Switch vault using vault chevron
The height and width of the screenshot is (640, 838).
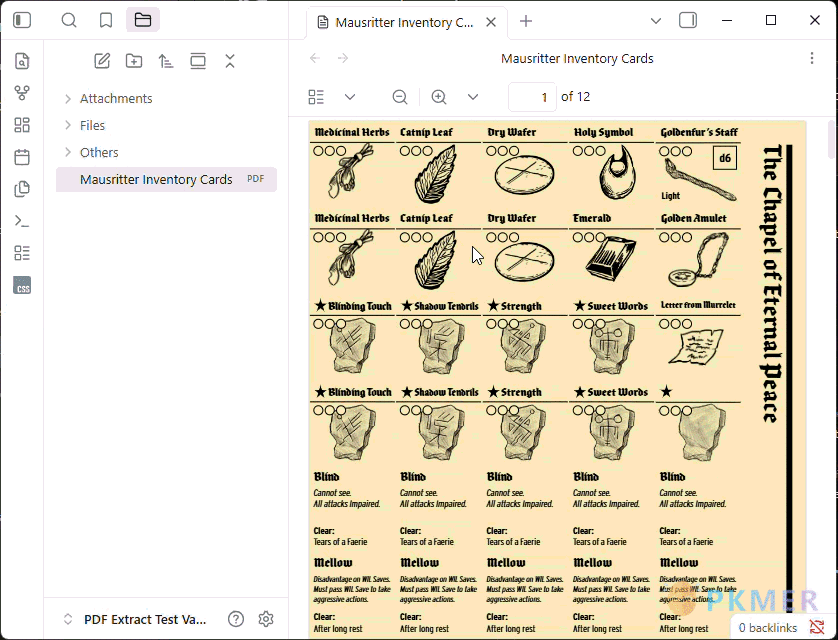(68, 619)
